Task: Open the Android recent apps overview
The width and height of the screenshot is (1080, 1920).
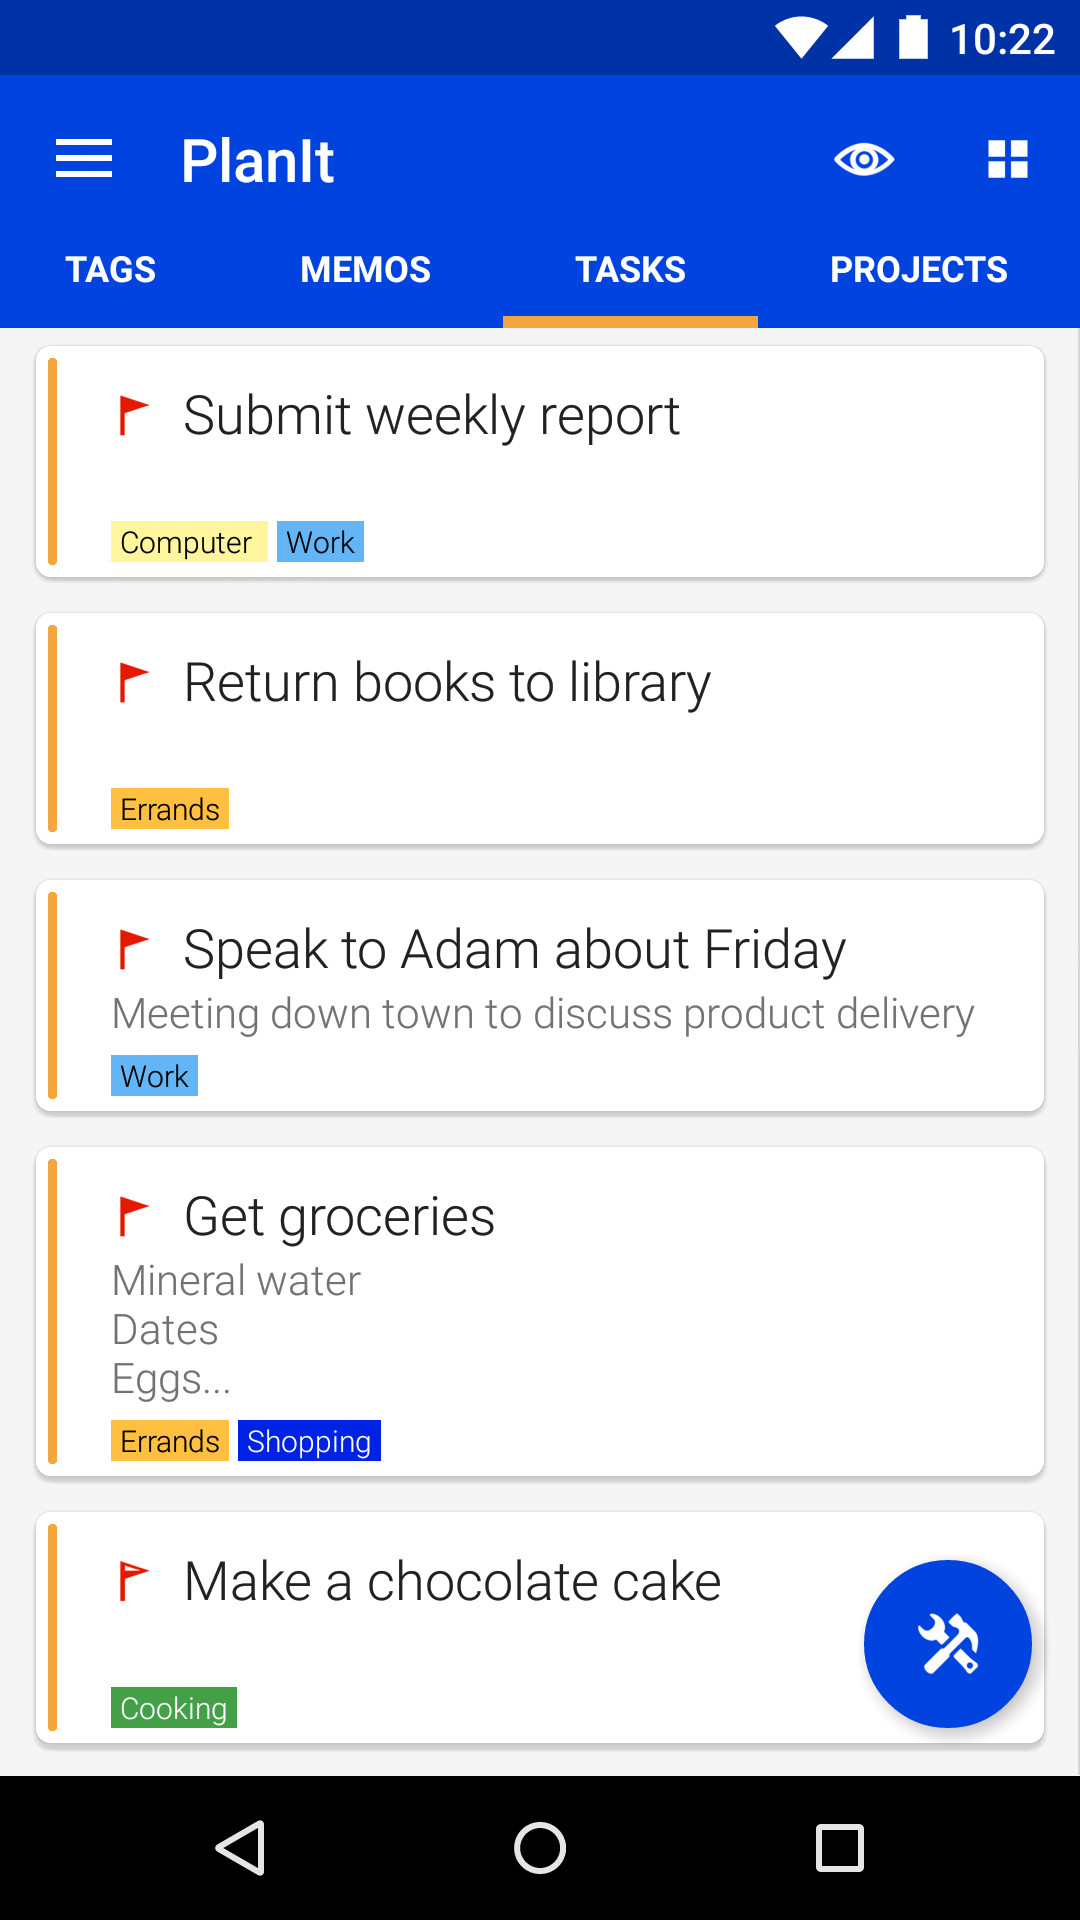Action: click(x=840, y=1848)
